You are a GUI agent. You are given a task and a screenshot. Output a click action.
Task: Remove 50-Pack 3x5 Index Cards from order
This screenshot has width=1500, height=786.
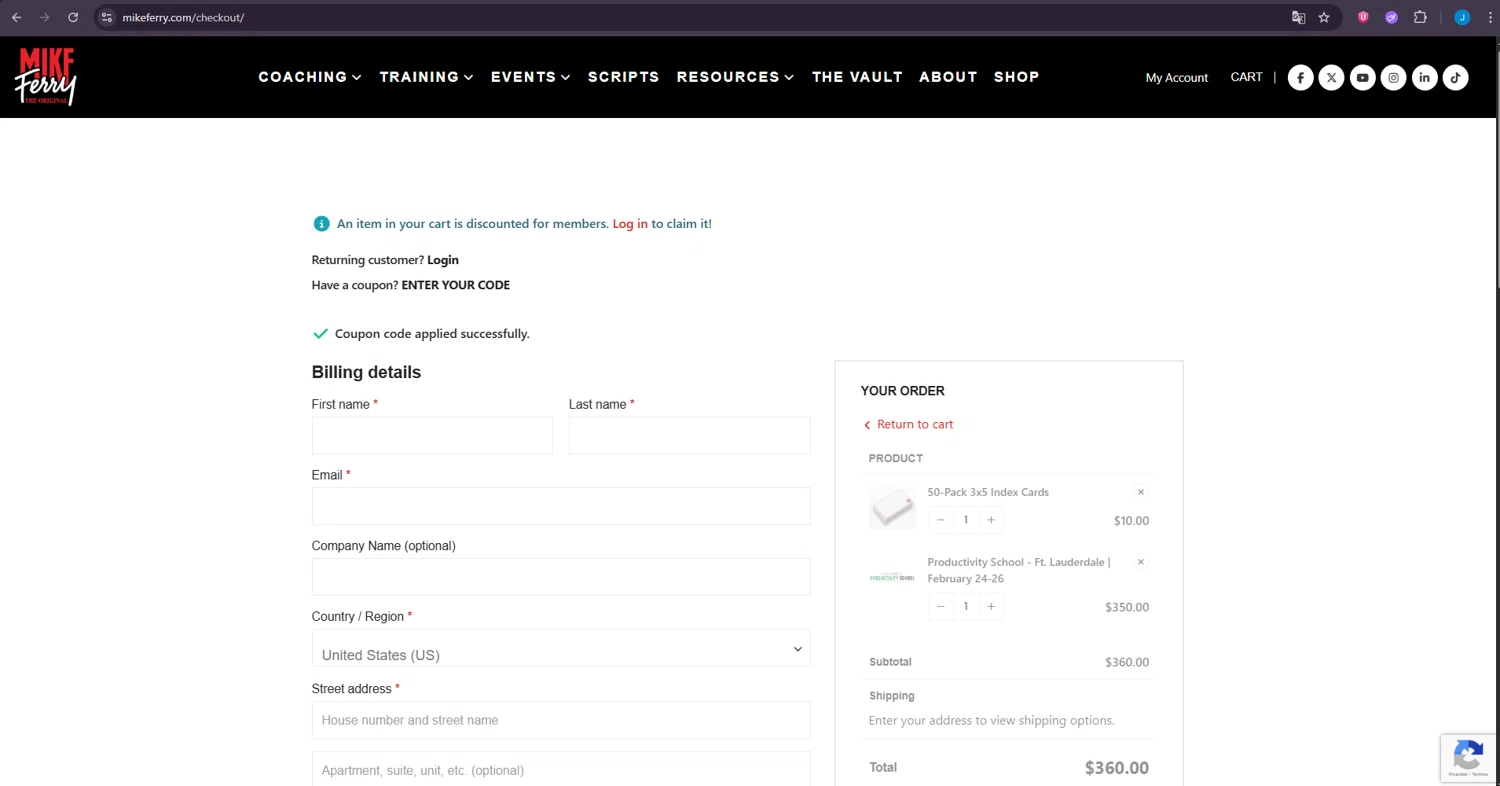coord(1141,492)
